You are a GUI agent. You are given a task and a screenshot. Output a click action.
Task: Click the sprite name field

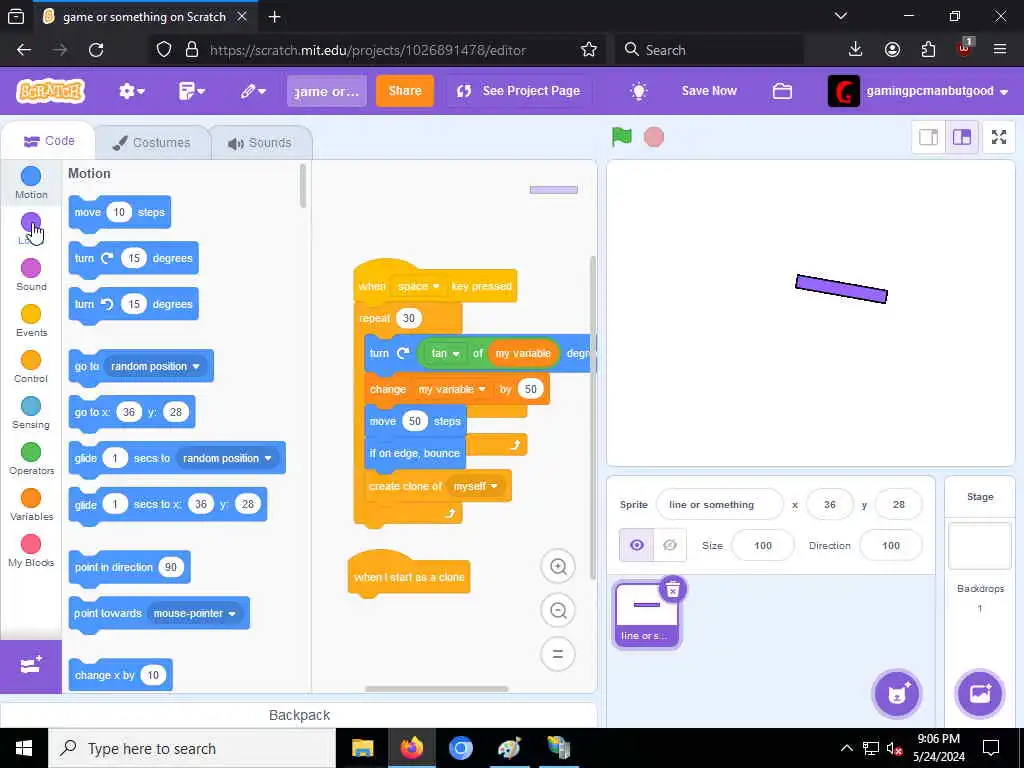719,504
